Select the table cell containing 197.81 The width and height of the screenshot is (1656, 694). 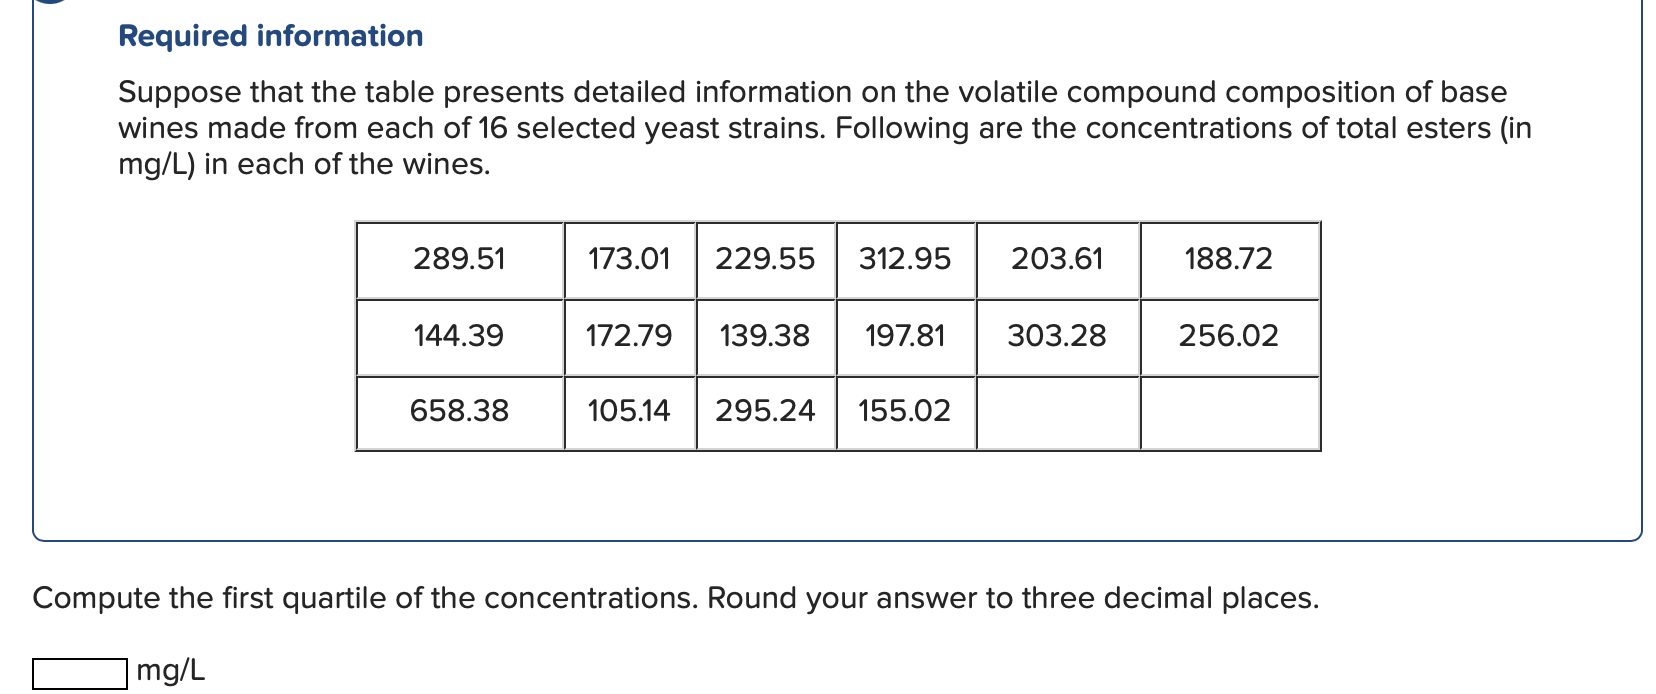tap(905, 336)
